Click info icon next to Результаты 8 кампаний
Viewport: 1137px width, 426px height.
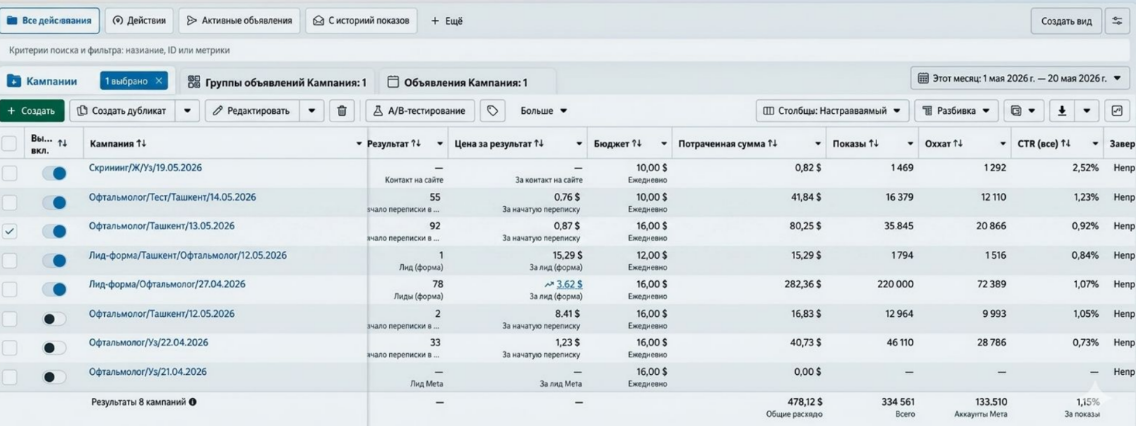193,402
